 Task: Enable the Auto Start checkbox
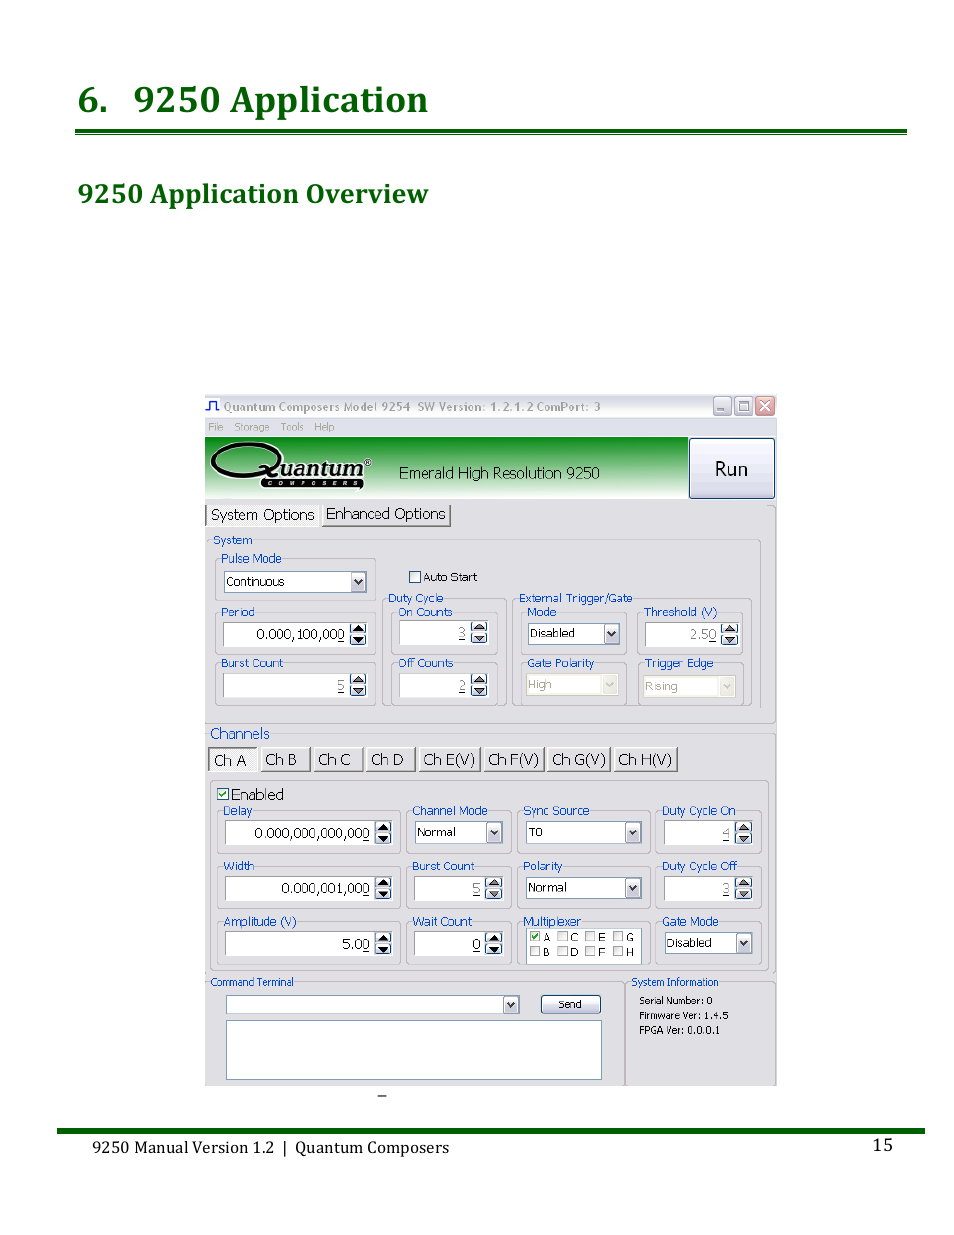[x=415, y=577]
